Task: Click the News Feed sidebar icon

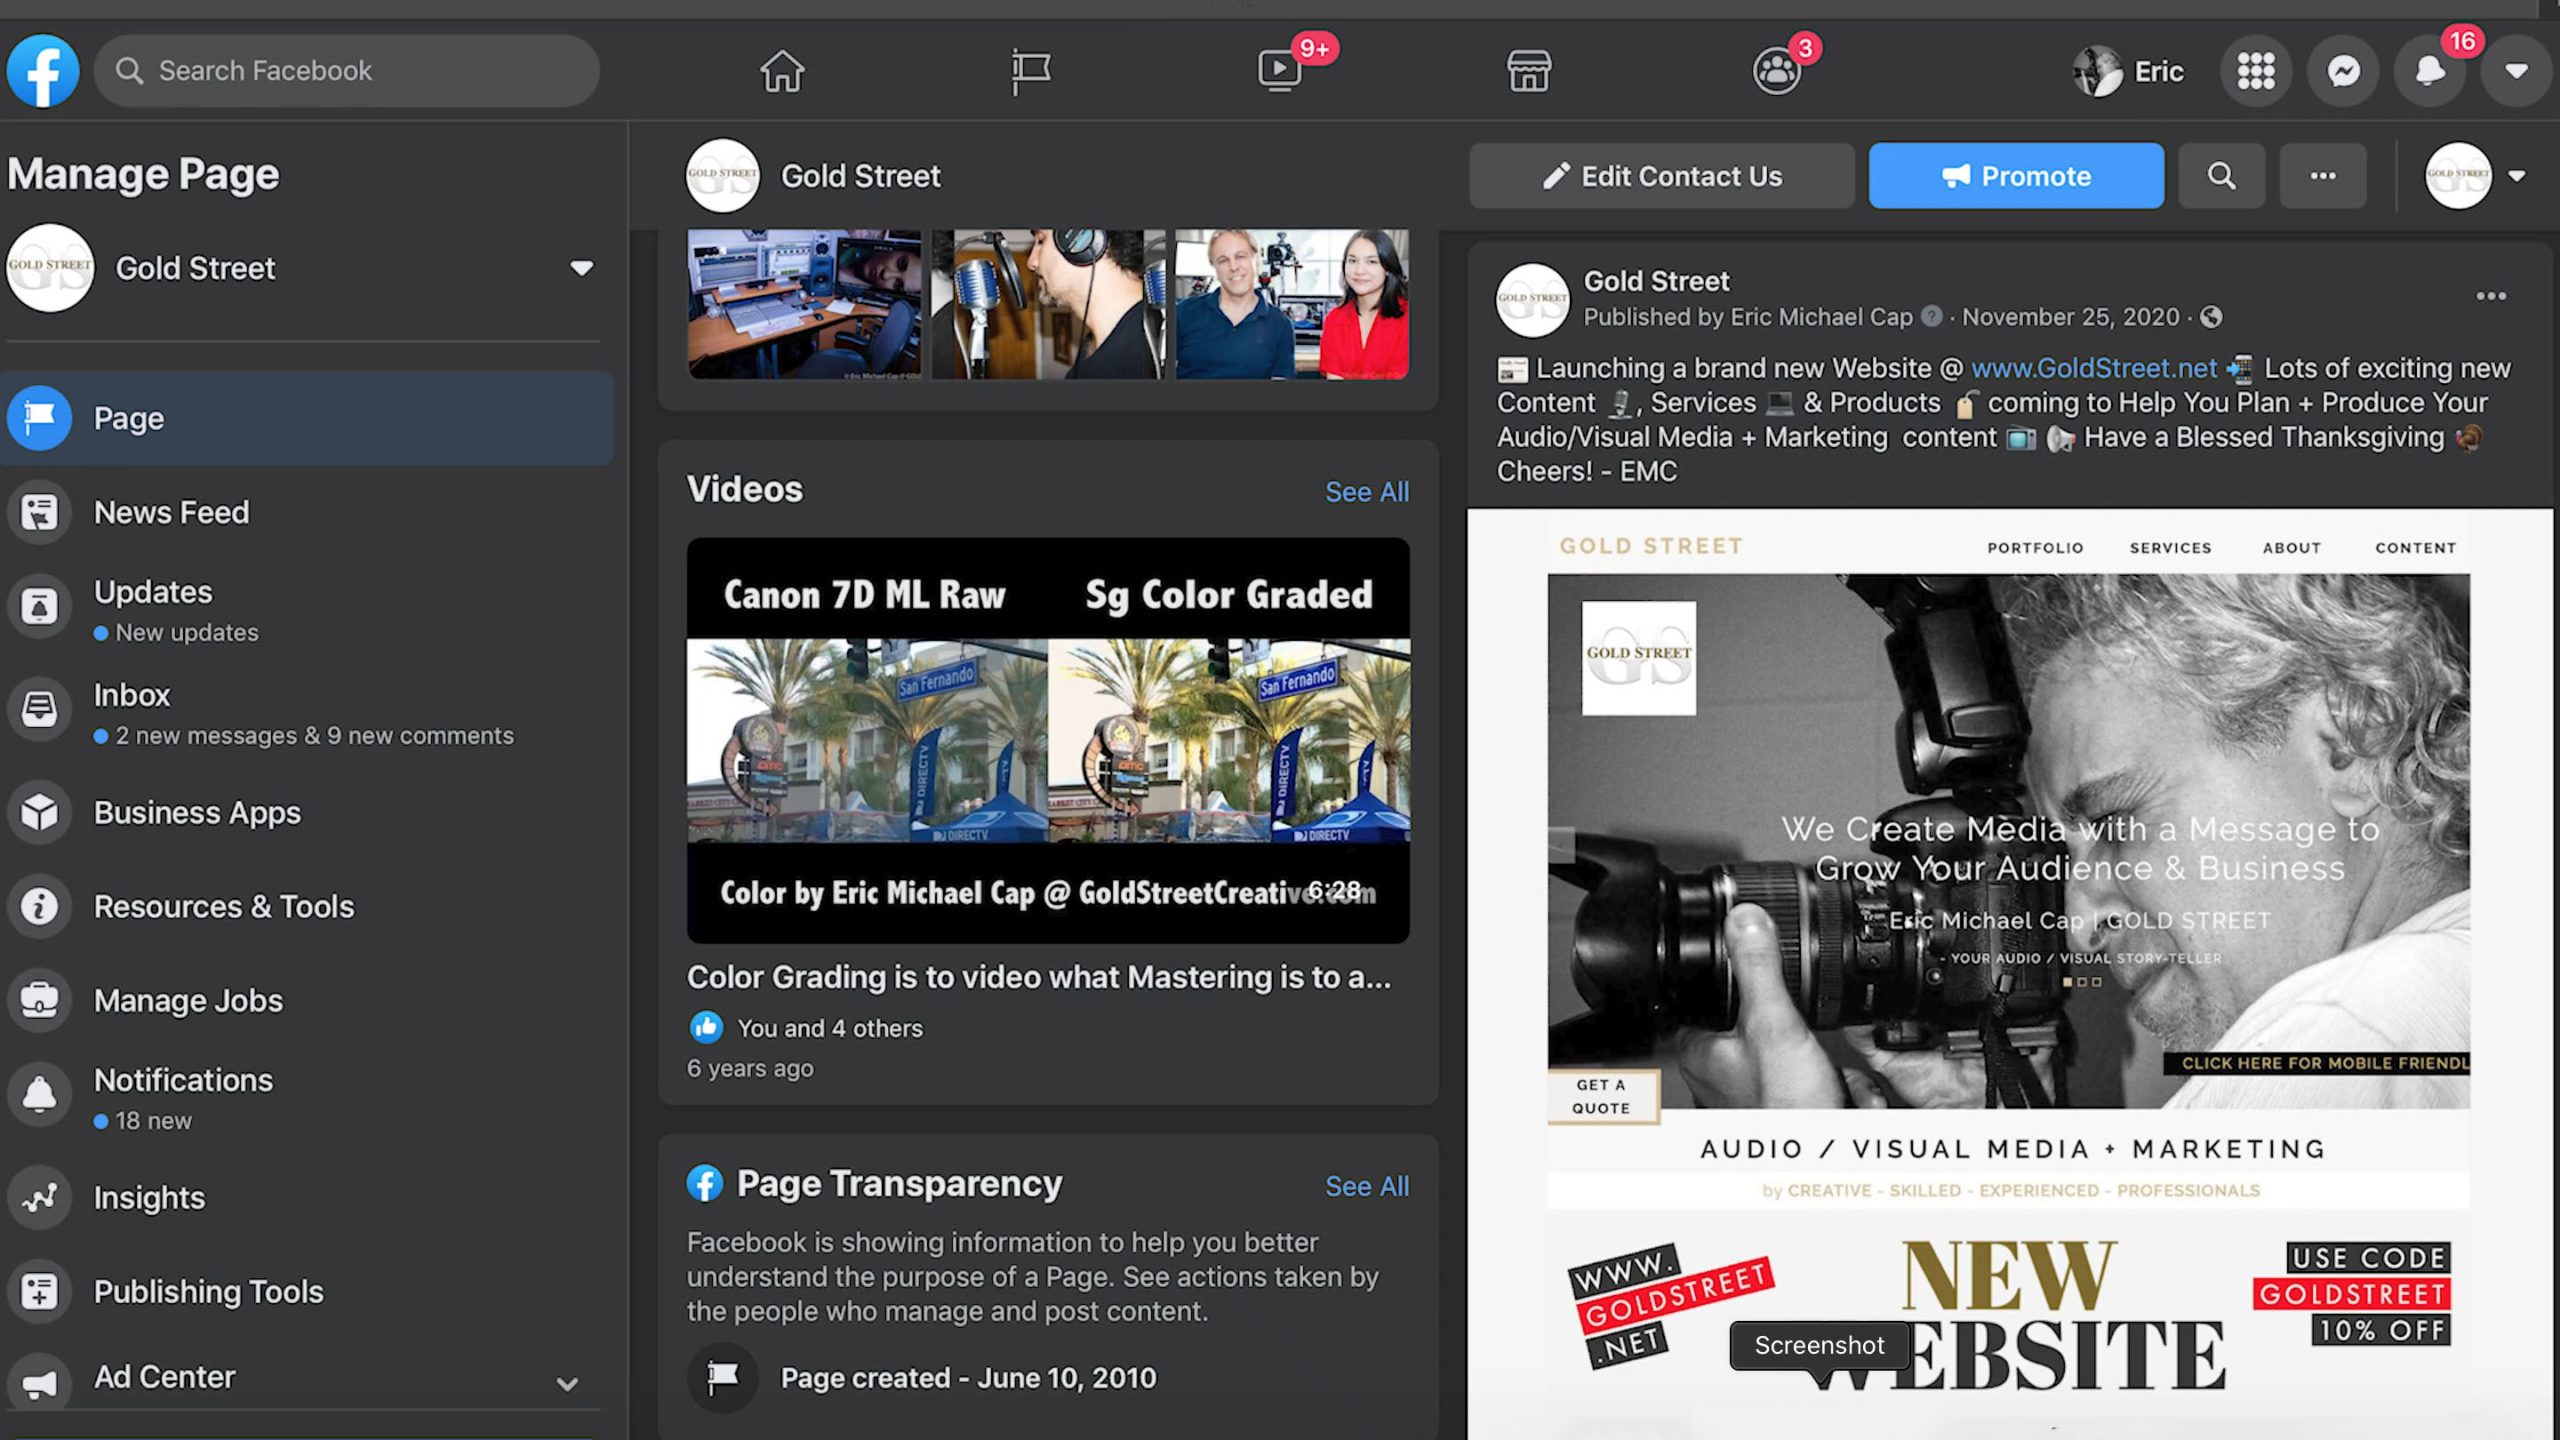Action: point(39,512)
